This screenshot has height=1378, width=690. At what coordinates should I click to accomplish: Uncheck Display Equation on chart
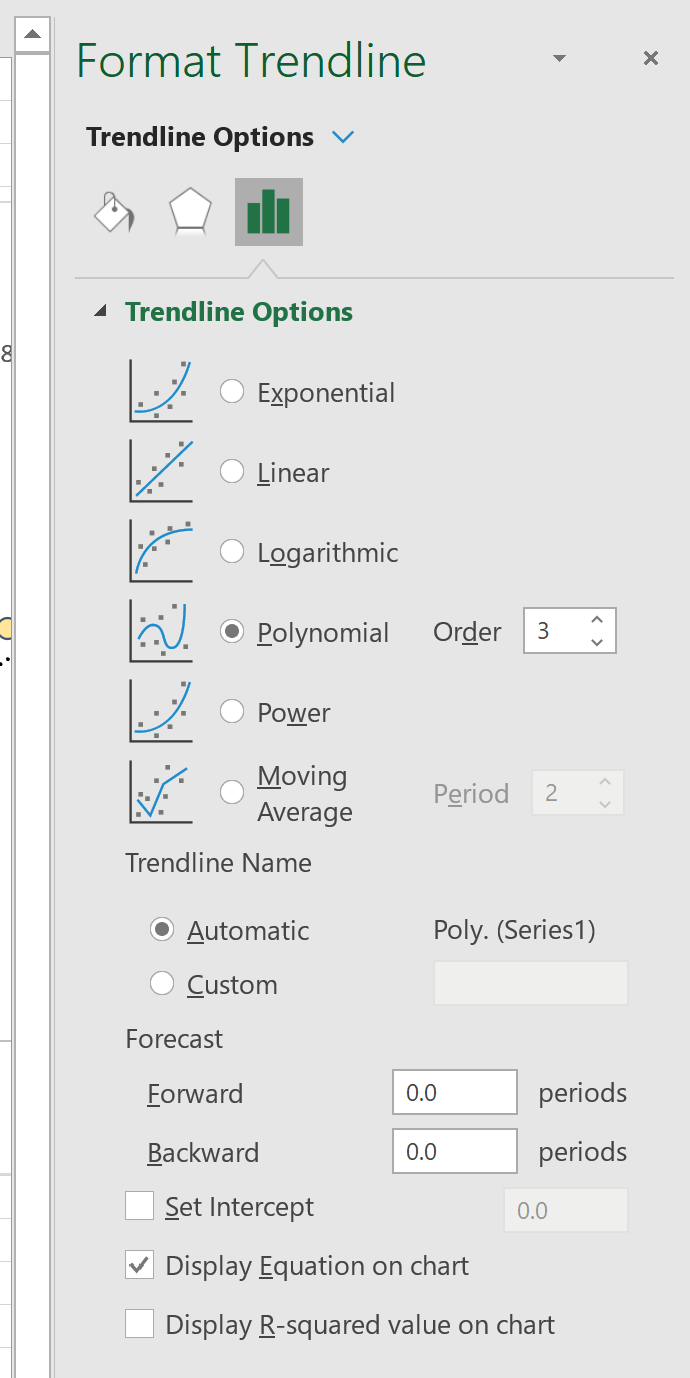pyautogui.click(x=140, y=1266)
